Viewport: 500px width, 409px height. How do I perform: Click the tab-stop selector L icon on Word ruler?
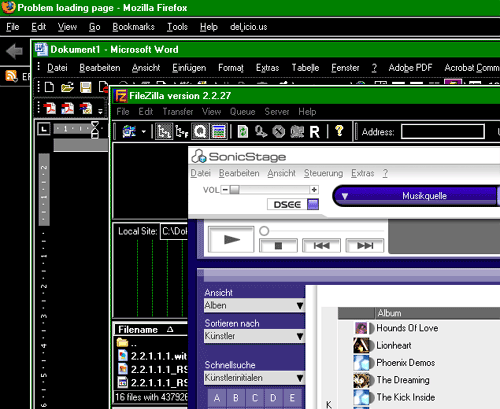44,129
